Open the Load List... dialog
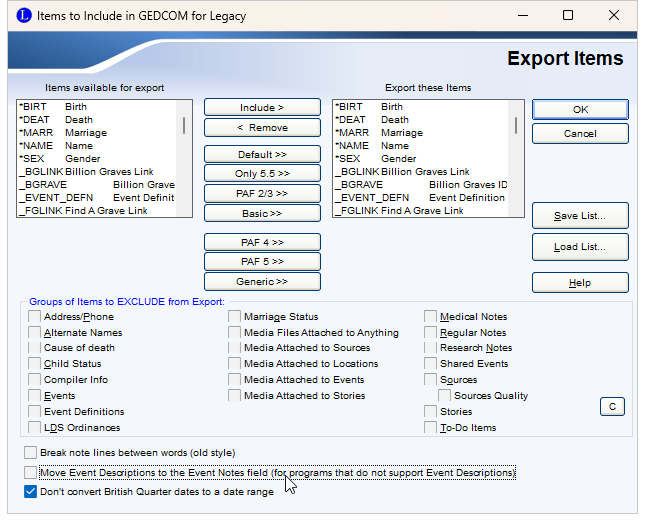The image size is (645, 521). (580, 247)
